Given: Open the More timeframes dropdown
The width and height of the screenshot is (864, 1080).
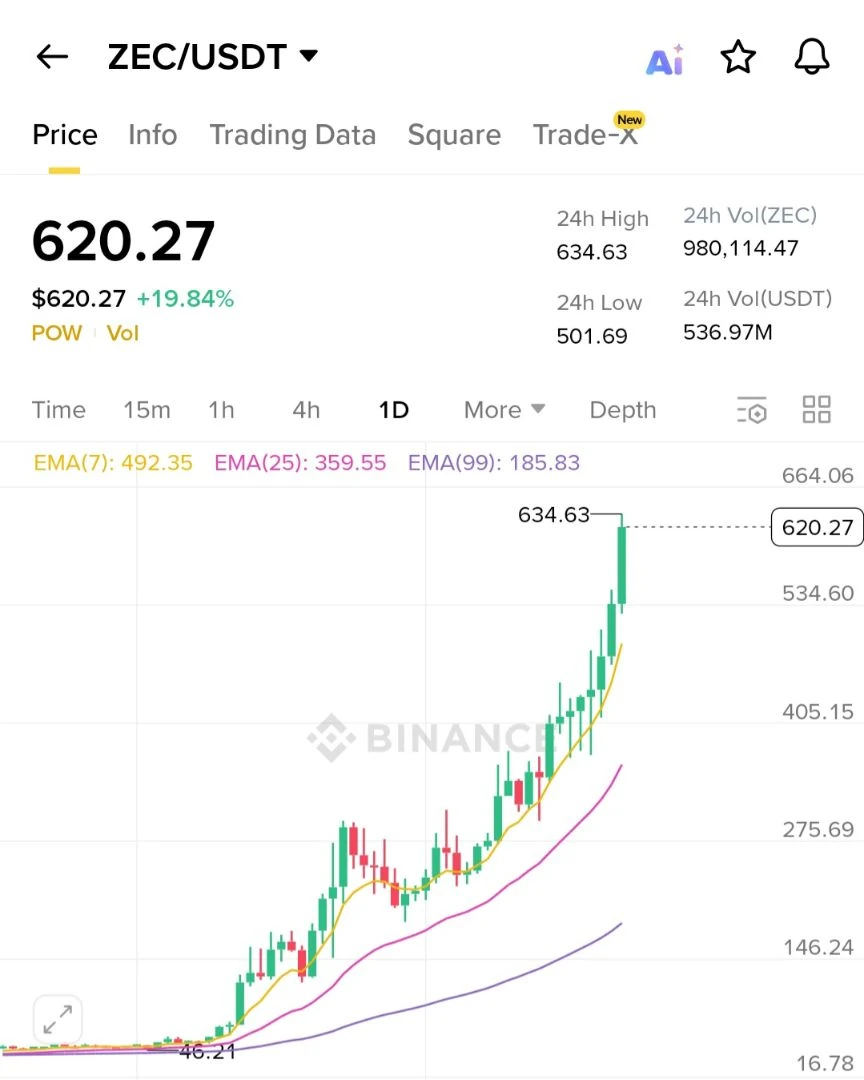Looking at the screenshot, I should (x=504, y=410).
